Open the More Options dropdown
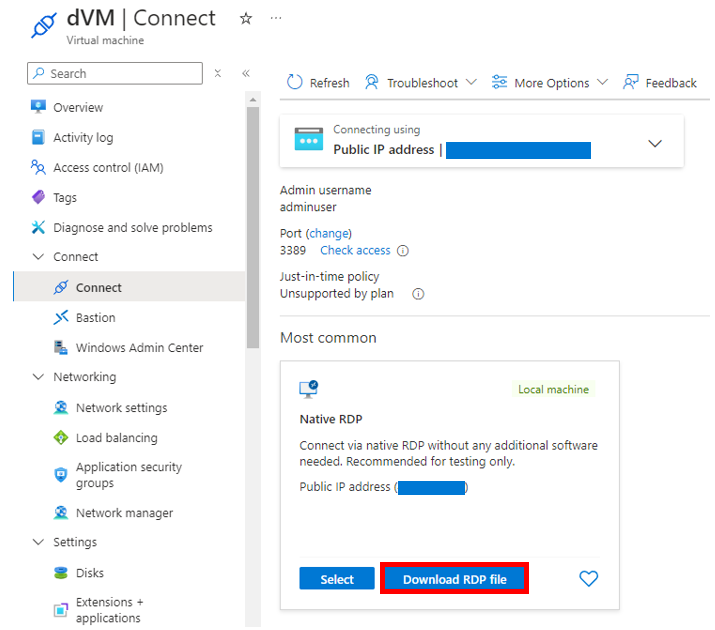The width and height of the screenshot is (715, 630). (549, 83)
